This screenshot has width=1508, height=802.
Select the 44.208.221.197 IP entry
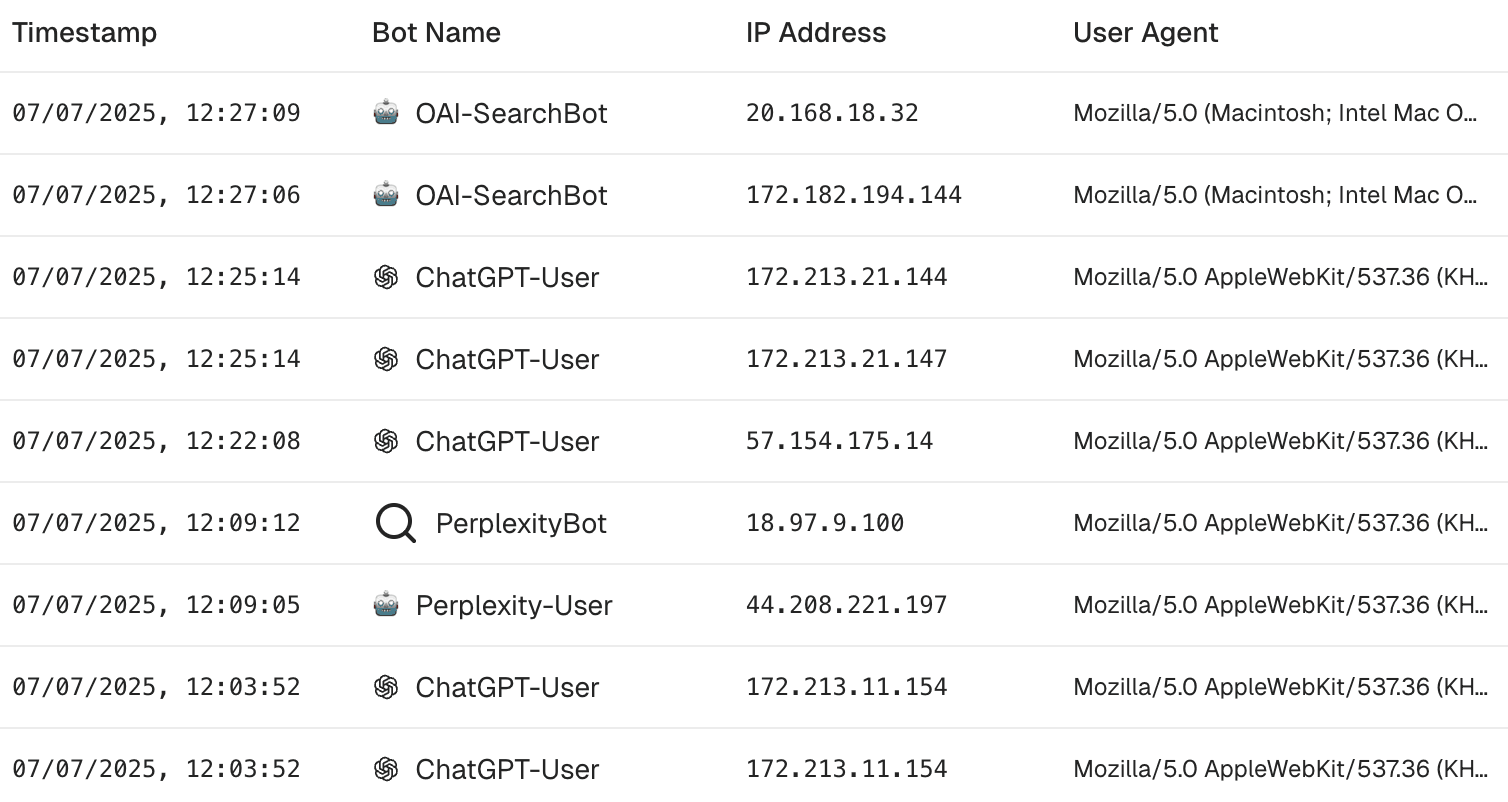click(844, 604)
